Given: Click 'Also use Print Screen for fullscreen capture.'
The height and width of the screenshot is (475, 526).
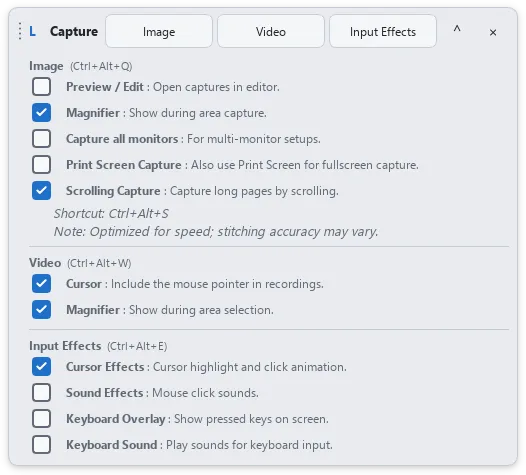Looking at the screenshot, I should (x=305, y=165).
